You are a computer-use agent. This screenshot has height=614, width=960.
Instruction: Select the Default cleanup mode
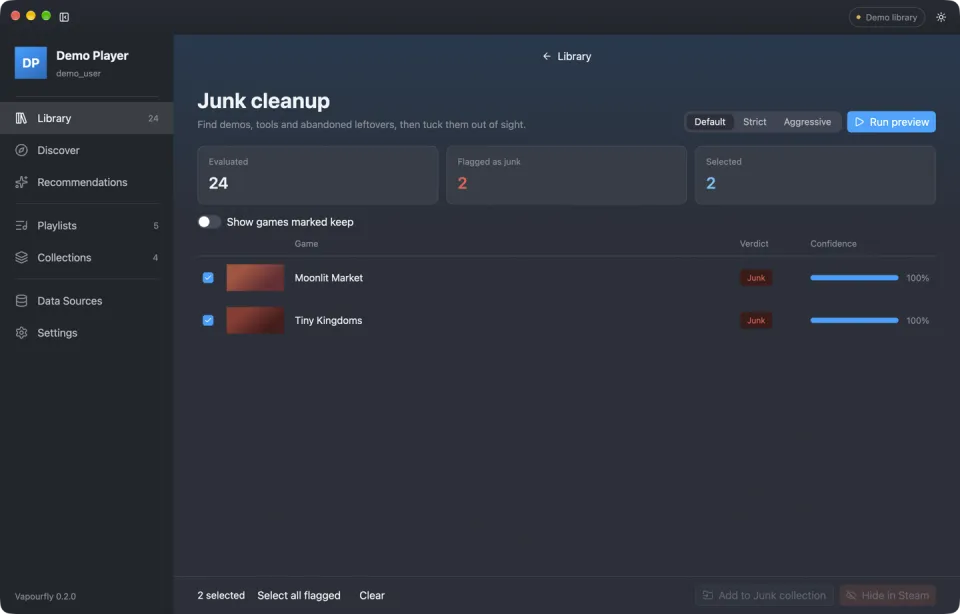[x=710, y=122]
